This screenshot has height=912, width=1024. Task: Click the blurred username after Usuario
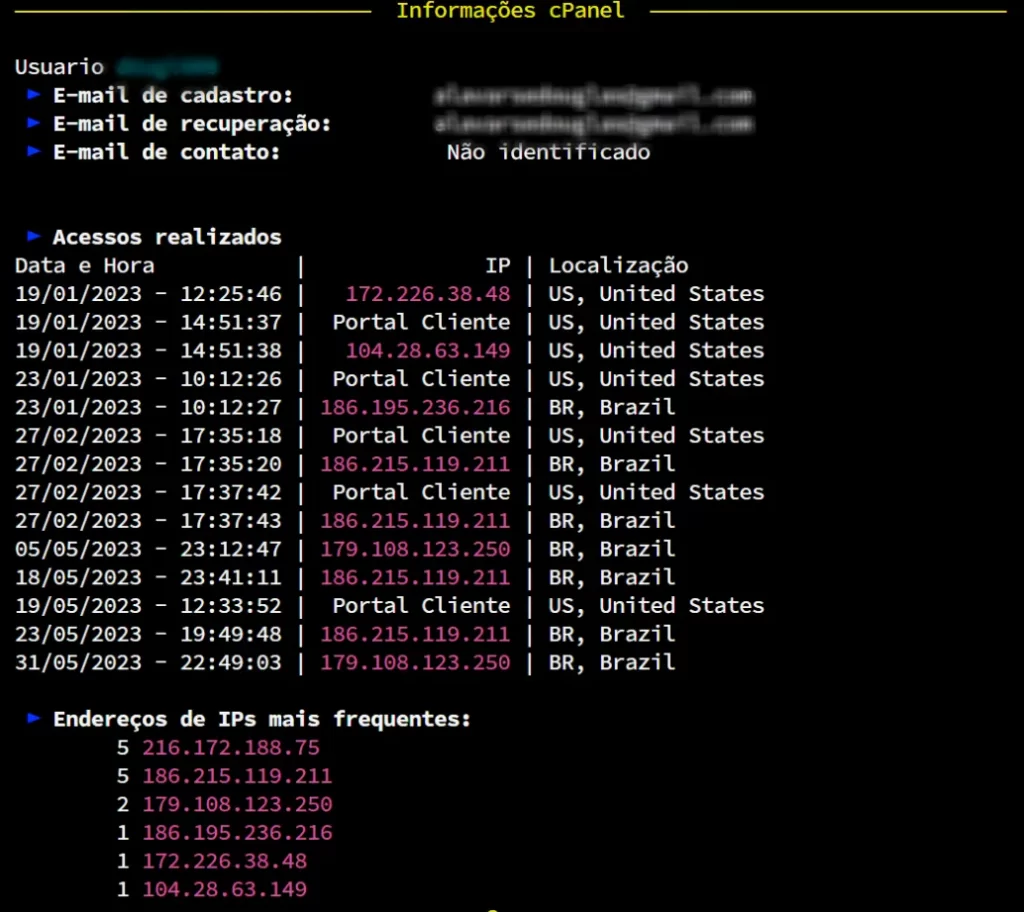click(168, 67)
